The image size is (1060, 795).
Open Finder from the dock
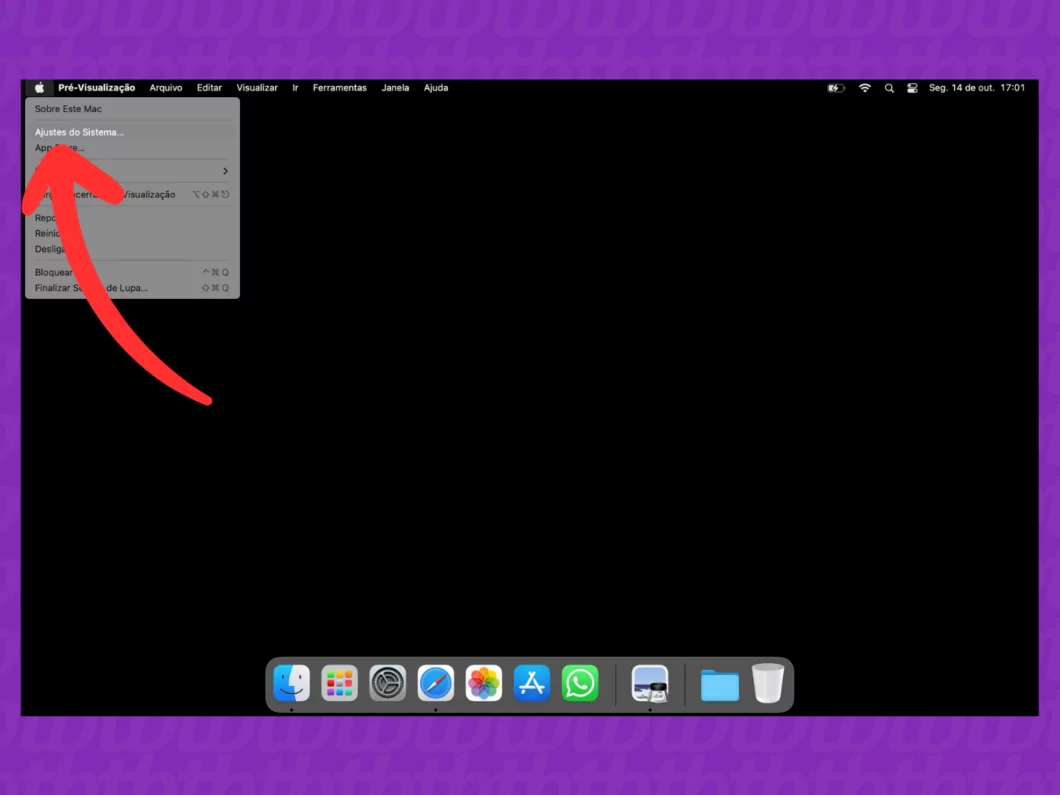coord(291,683)
